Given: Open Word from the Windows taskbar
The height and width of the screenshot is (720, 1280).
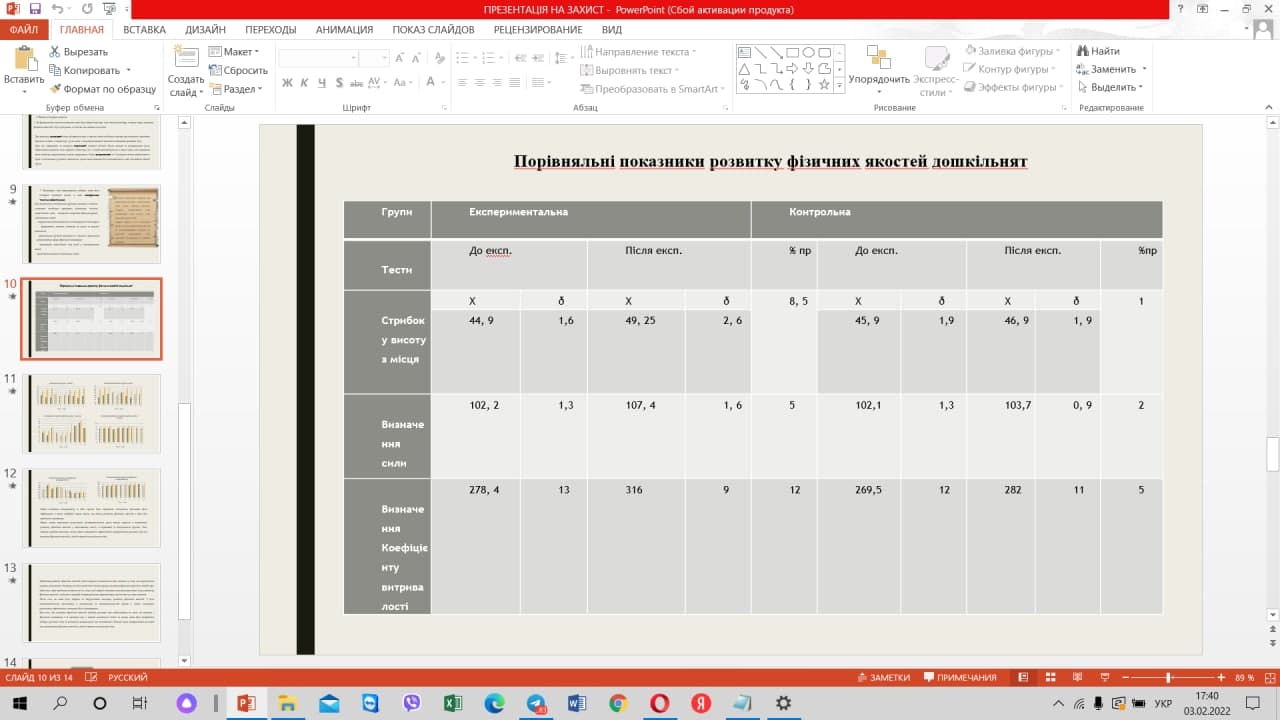Looking at the screenshot, I should [576, 704].
